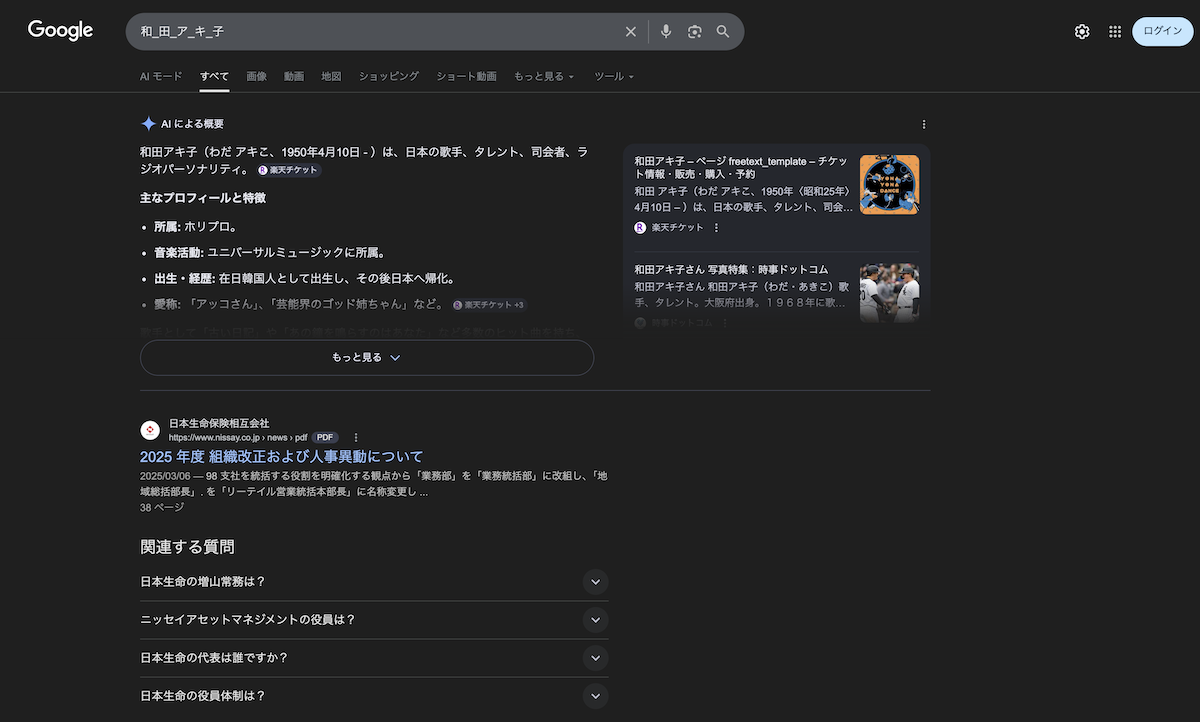Open quick settings gear icon
This screenshot has width=1200, height=722.
point(1082,32)
